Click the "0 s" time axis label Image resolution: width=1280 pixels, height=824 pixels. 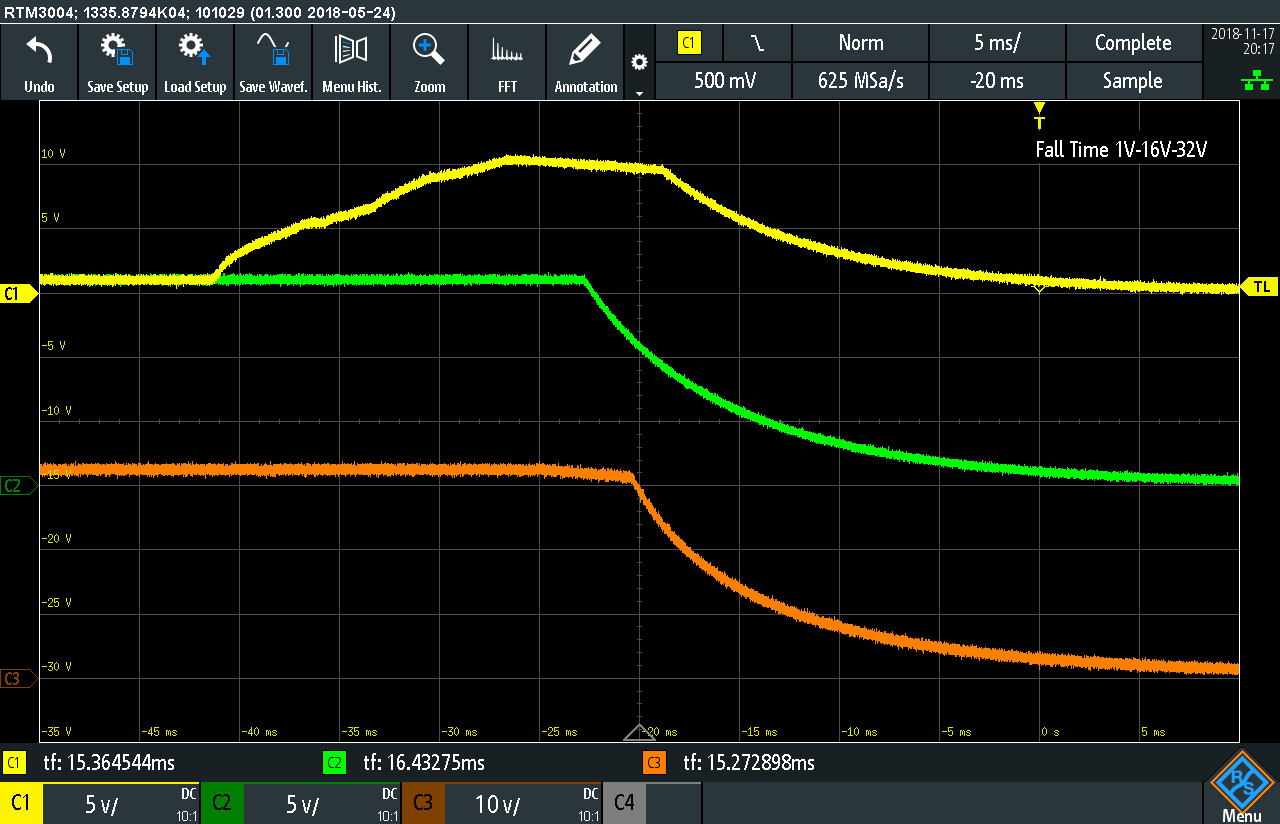click(1051, 732)
